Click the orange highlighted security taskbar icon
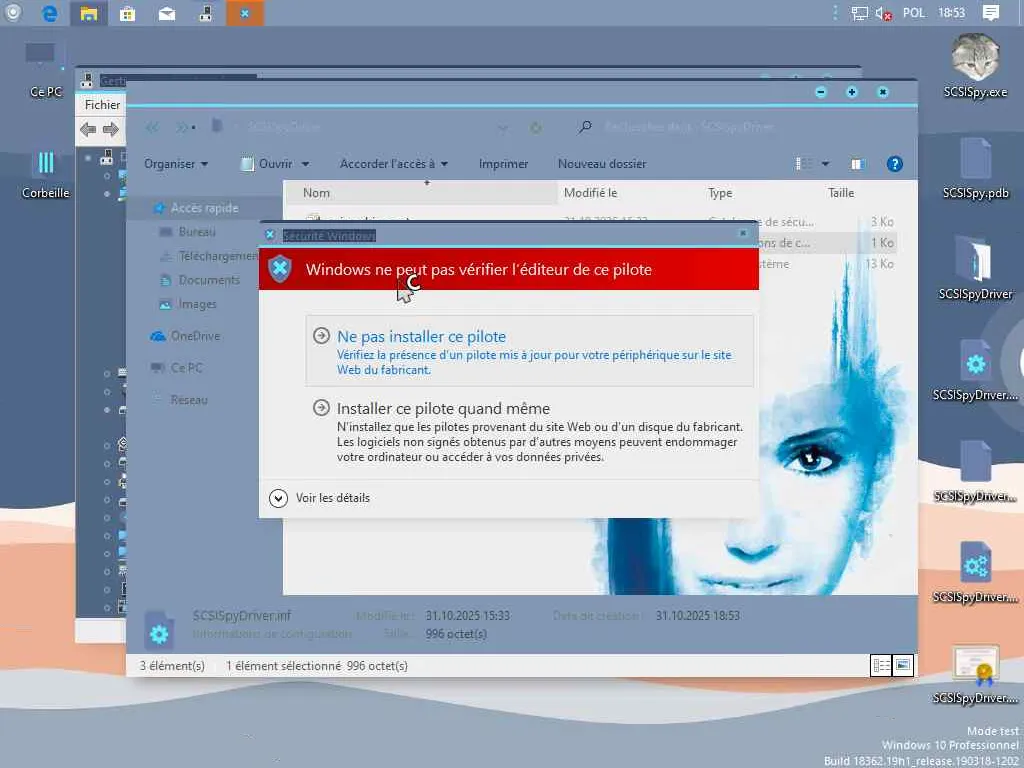The width and height of the screenshot is (1024, 768). (245, 13)
